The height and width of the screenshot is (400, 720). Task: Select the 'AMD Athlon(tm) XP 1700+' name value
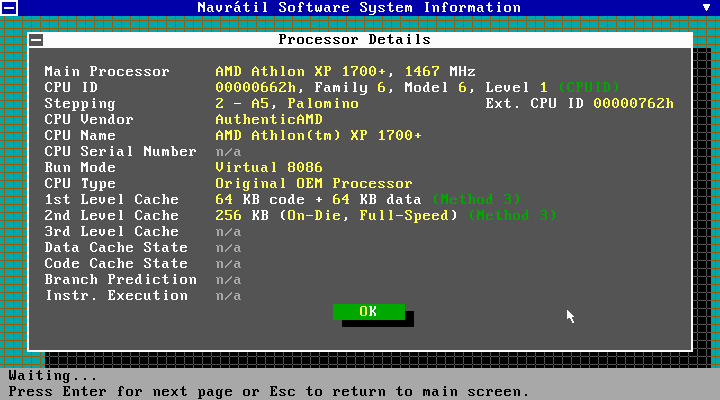(x=319, y=136)
